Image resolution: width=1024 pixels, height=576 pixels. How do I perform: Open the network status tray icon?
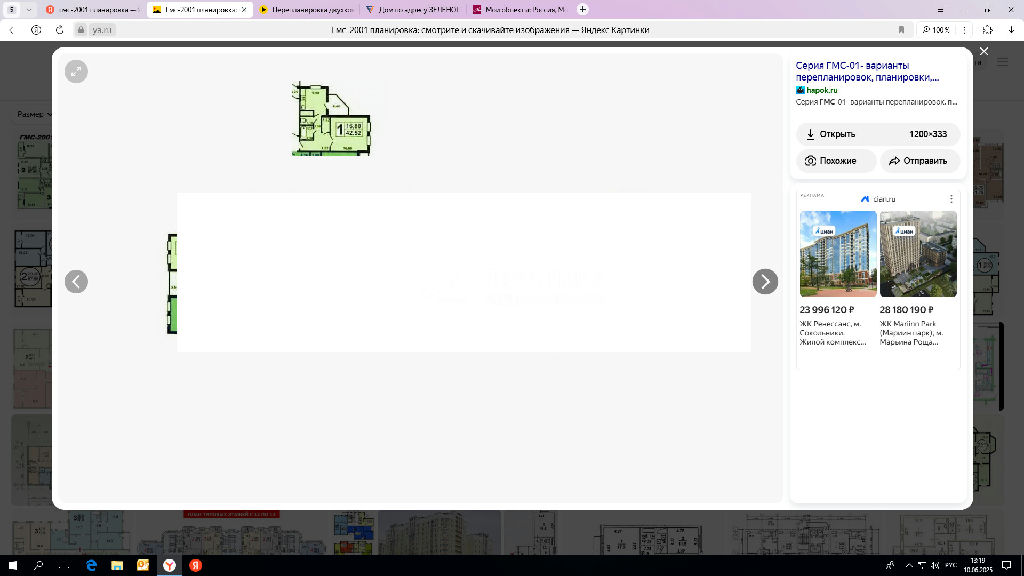coord(921,566)
